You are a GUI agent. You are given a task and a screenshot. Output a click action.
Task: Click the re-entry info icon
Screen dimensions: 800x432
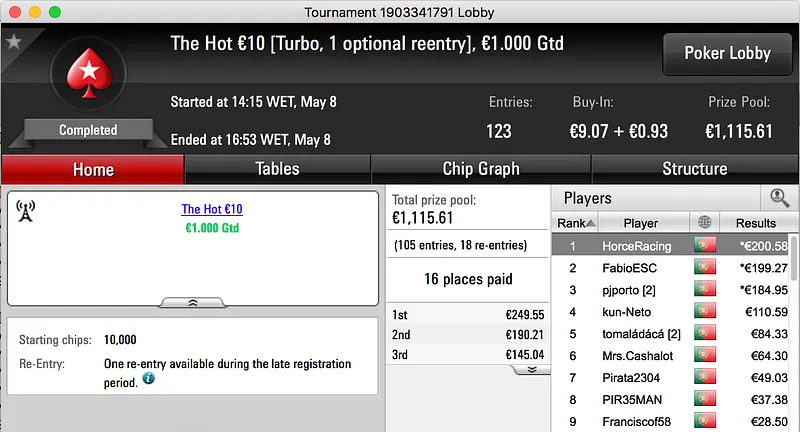click(x=149, y=380)
